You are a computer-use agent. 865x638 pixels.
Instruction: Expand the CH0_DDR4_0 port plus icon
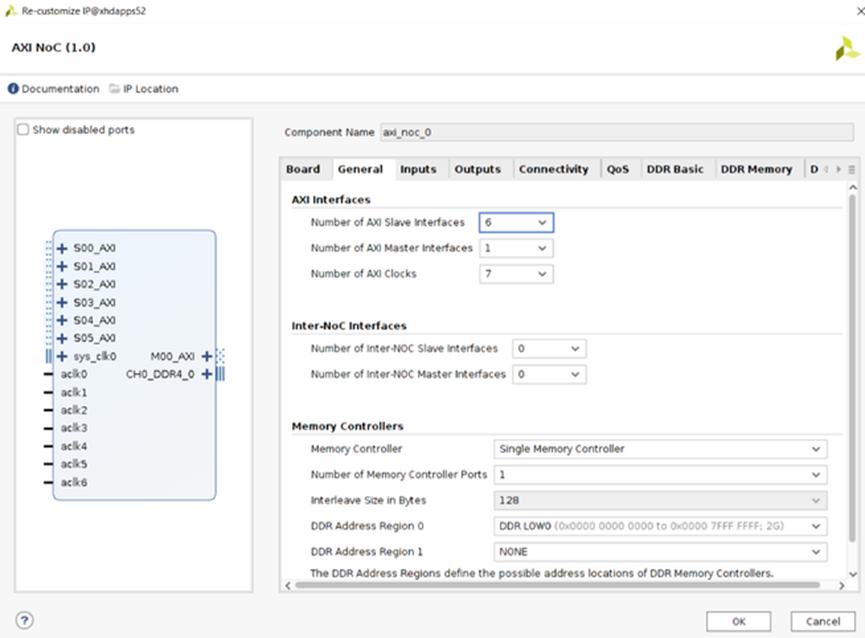[x=206, y=374]
